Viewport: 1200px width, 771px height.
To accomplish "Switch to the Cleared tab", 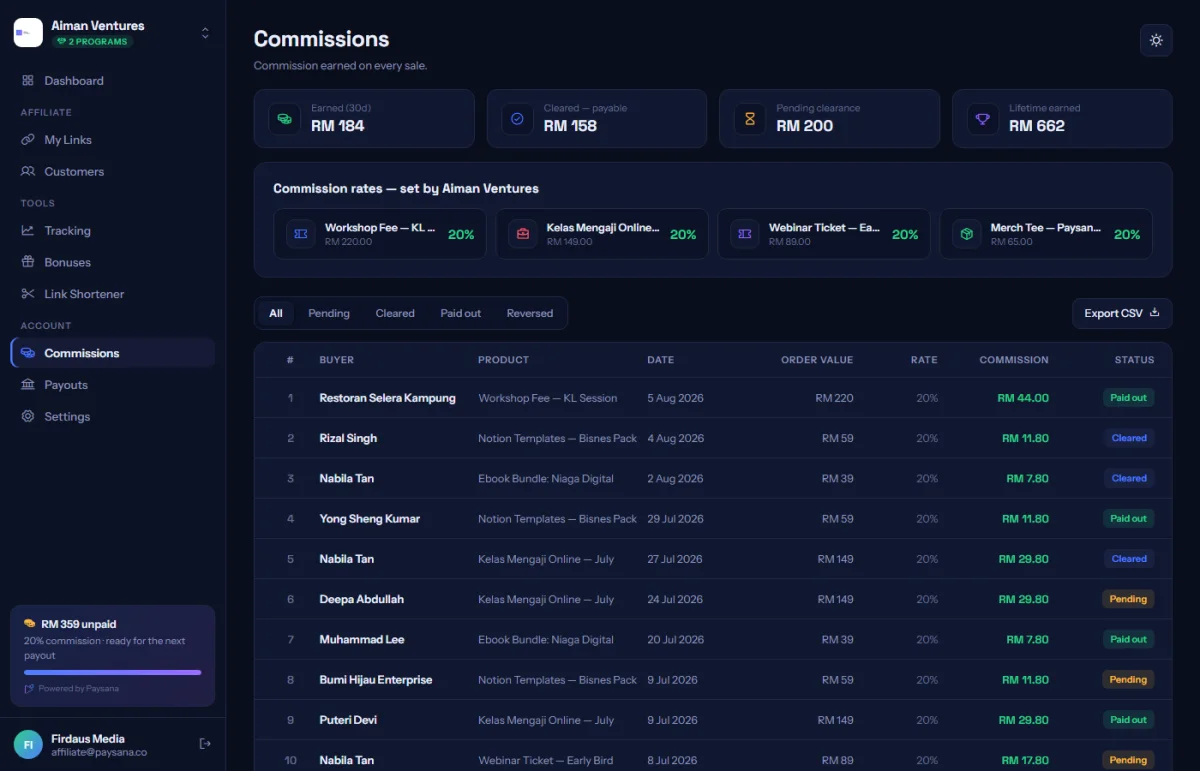I will tap(395, 313).
